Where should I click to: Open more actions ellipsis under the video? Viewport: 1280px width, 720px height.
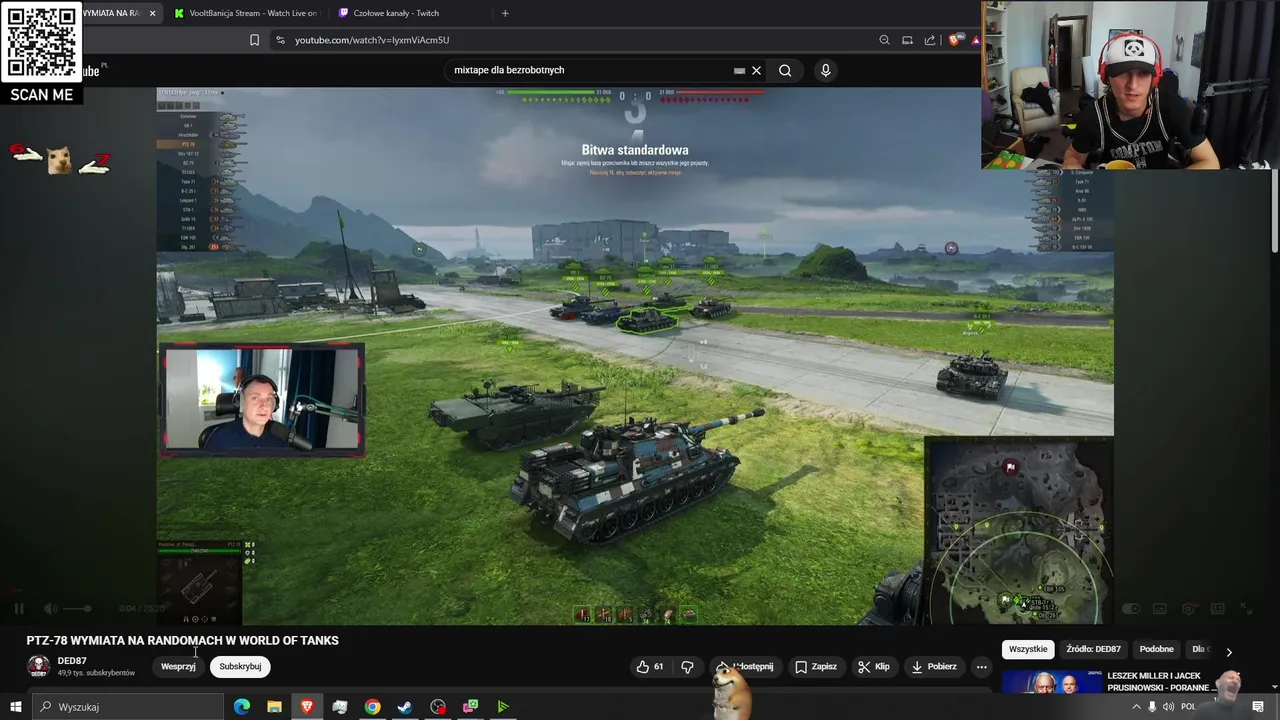tap(981, 666)
